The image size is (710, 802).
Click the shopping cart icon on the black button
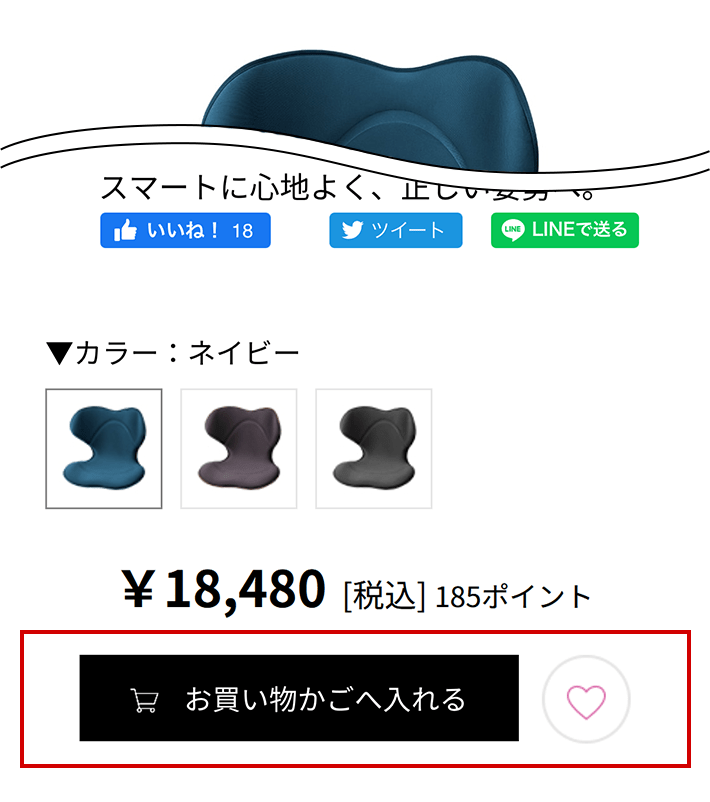pyautogui.click(x=145, y=700)
